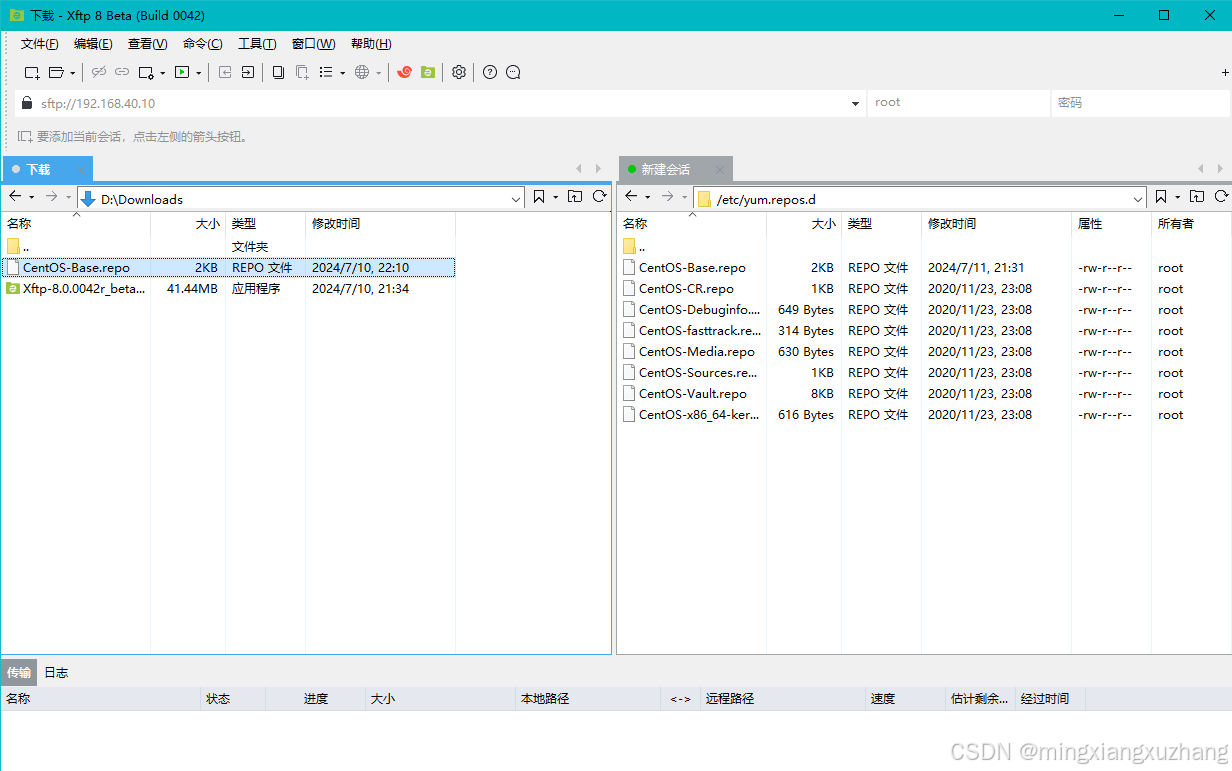Open the 窗口(W) menu

pos(314,44)
